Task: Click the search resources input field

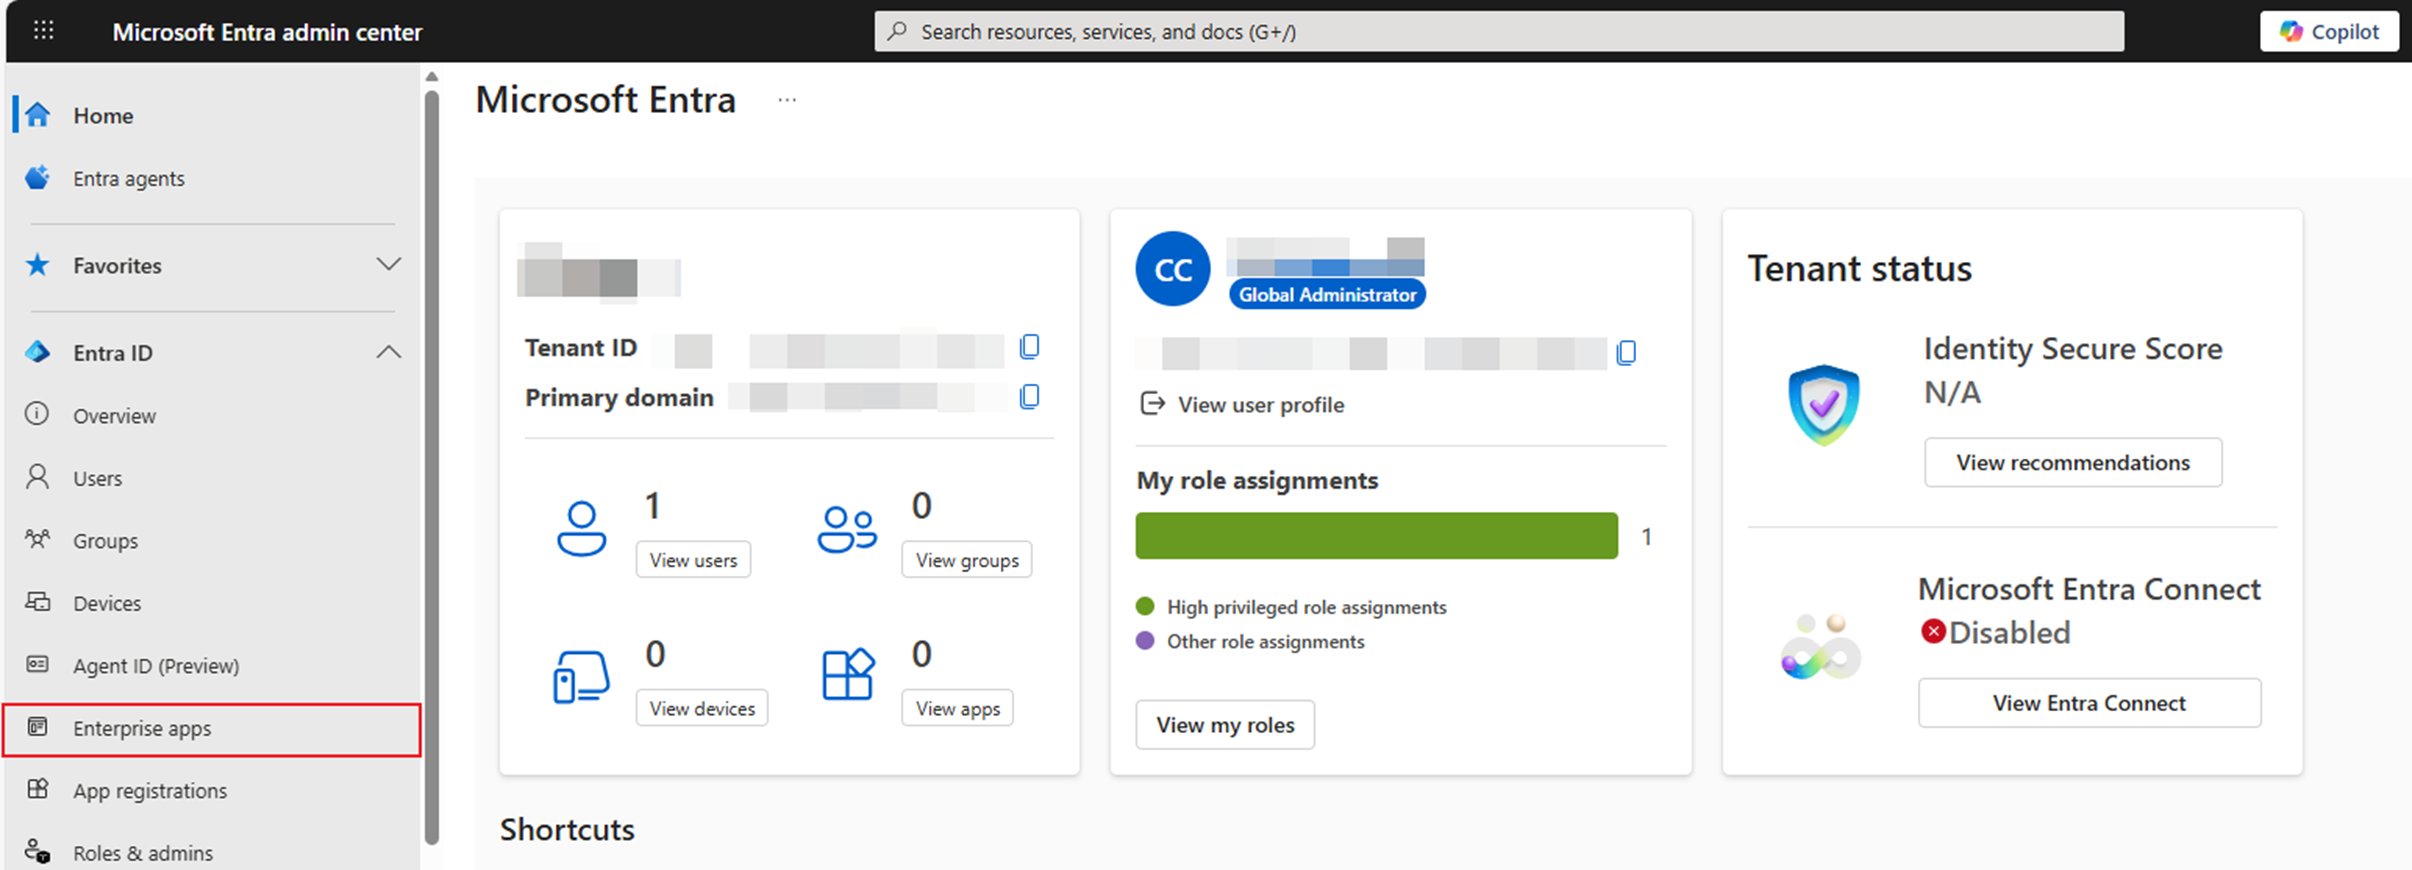Action: click(1499, 31)
